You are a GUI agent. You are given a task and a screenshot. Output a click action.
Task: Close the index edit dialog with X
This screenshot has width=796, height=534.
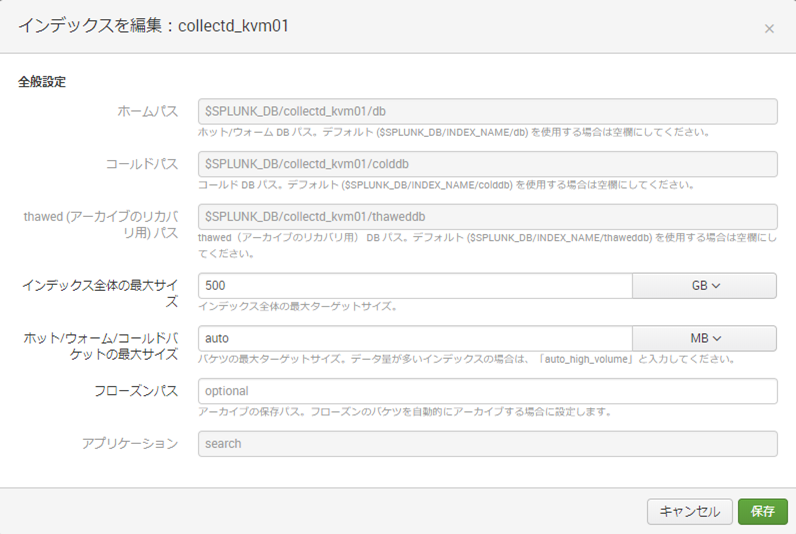(x=769, y=29)
